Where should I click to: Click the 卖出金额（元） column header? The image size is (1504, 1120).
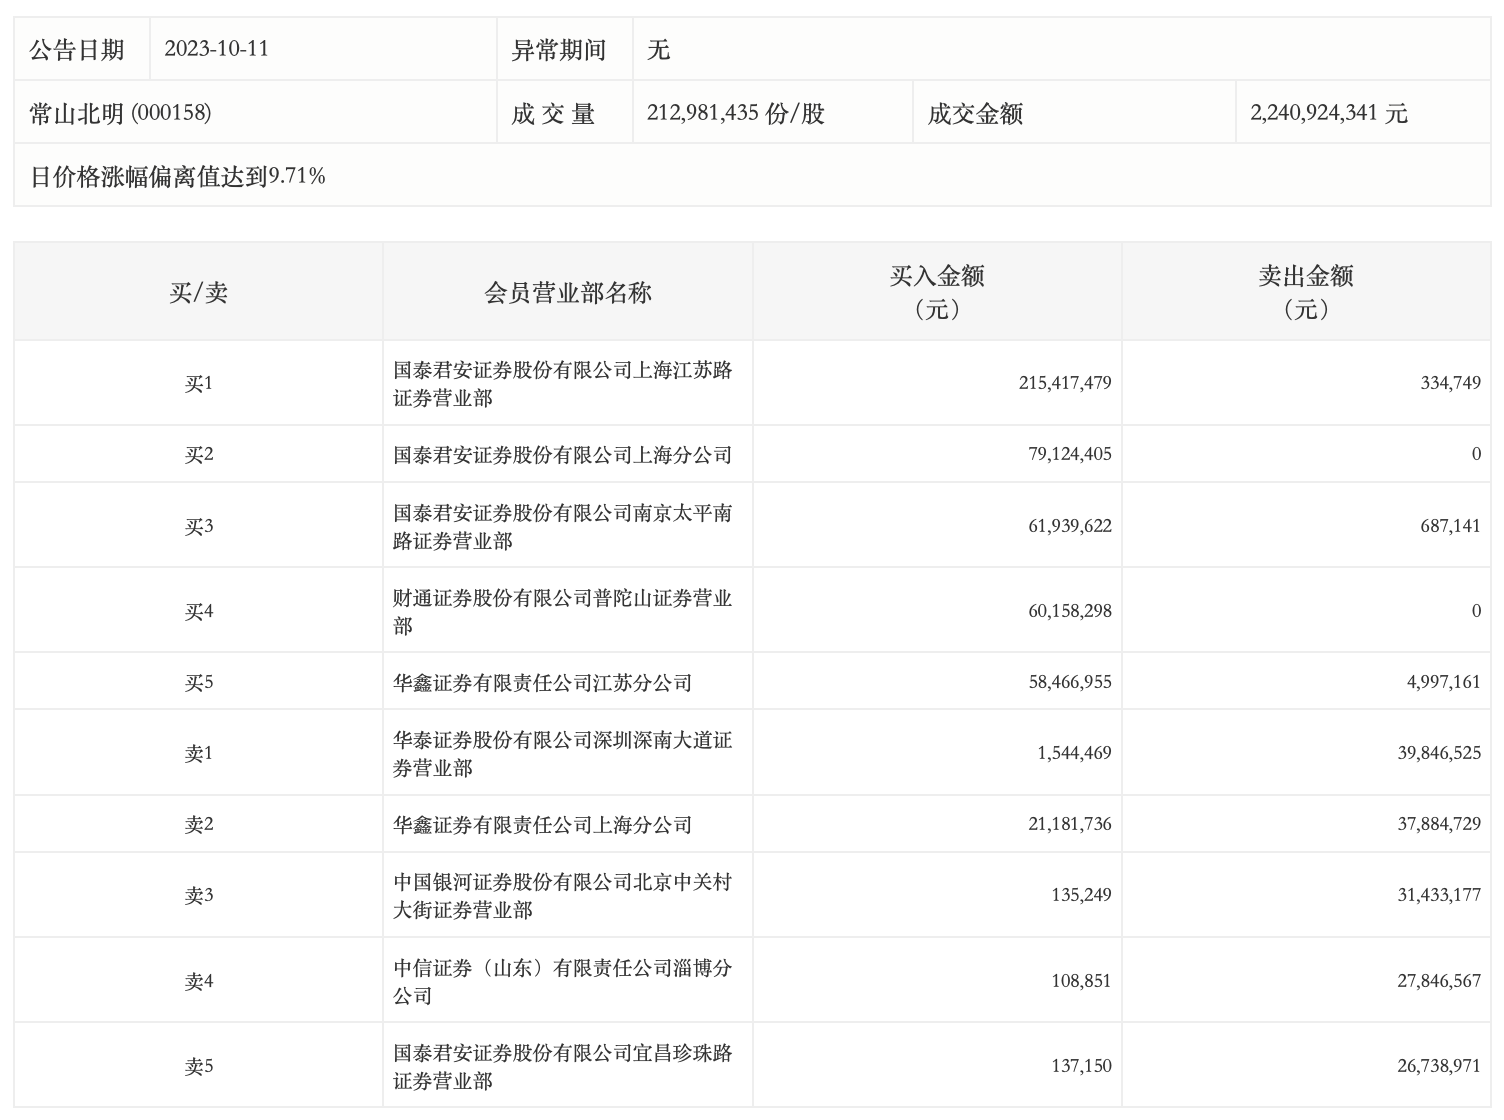pyautogui.click(x=1306, y=292)
